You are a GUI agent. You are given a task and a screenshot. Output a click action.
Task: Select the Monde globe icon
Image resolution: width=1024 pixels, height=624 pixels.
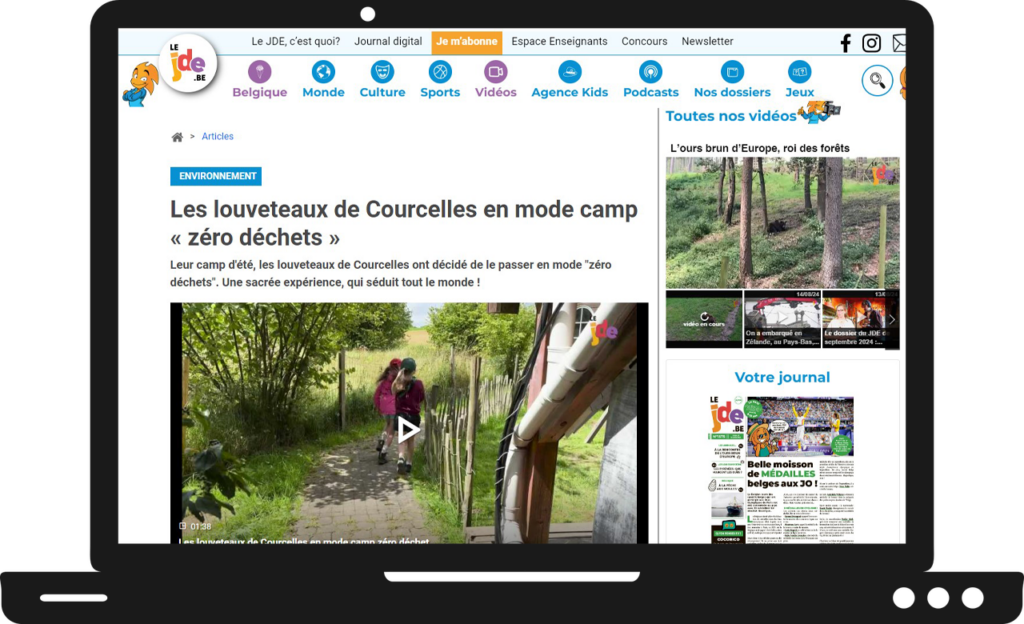(323, 71)
